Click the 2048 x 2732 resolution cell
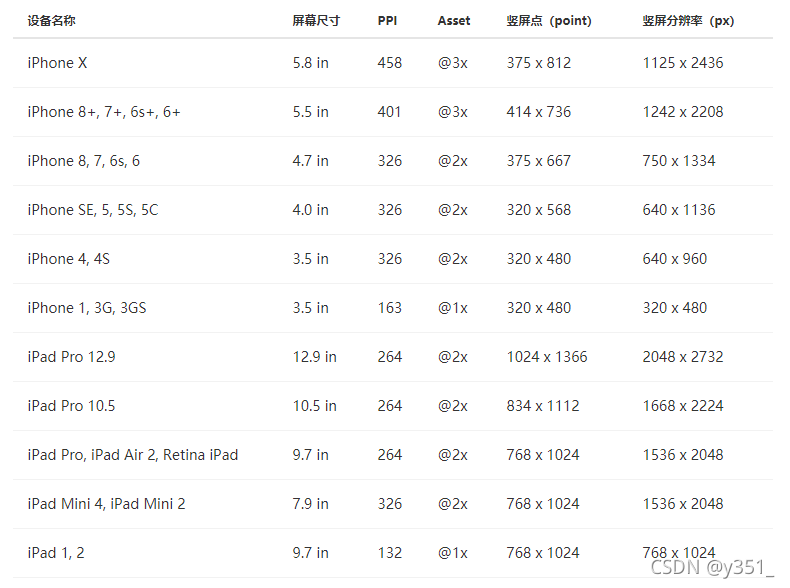The height and width of the screenshot is (588, 790). [x=683, y=357]
